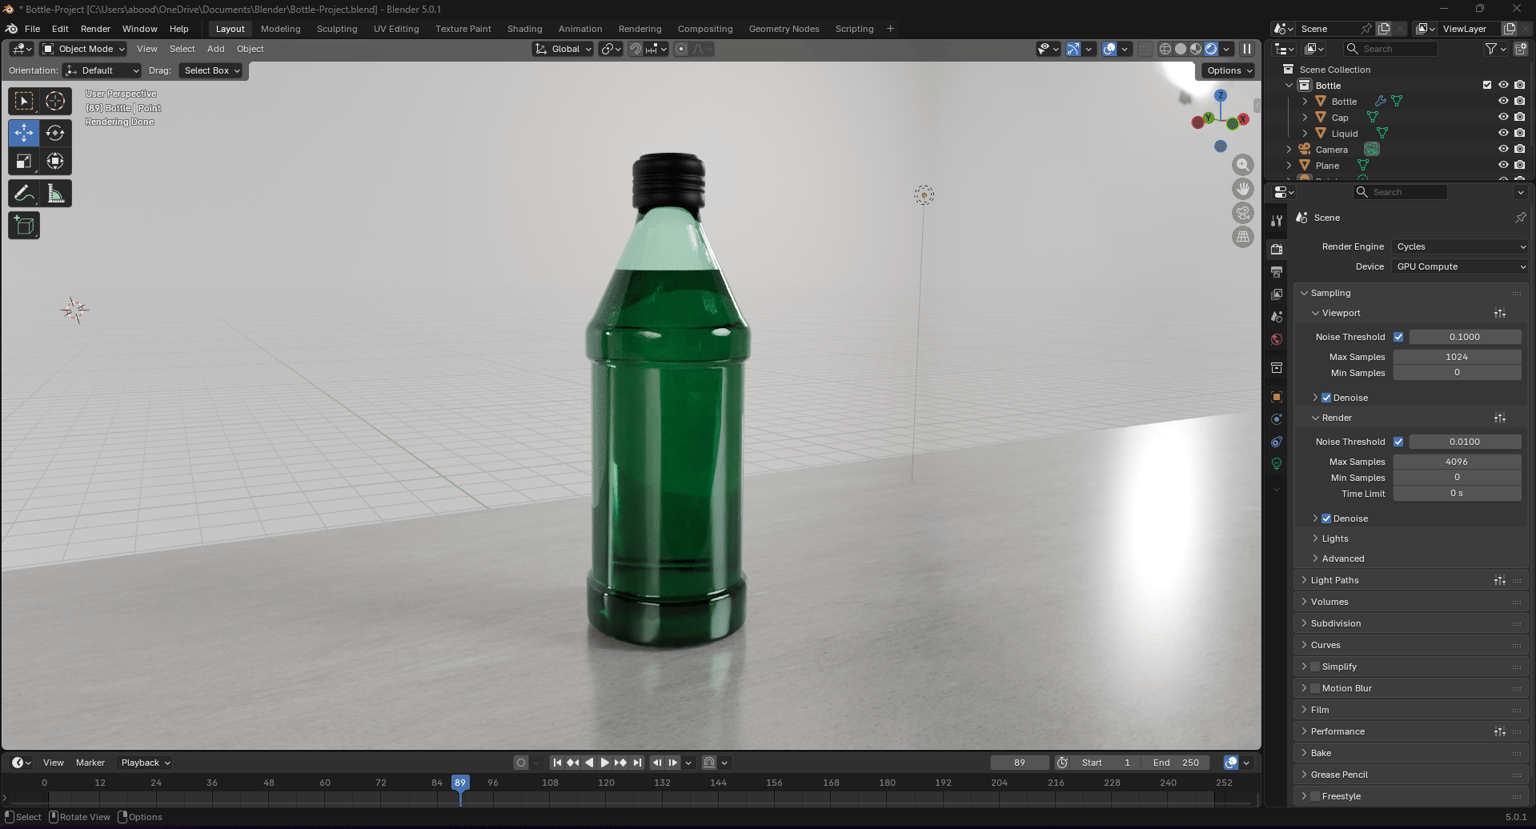Activate the Transform tool

[x=55, y=161]
